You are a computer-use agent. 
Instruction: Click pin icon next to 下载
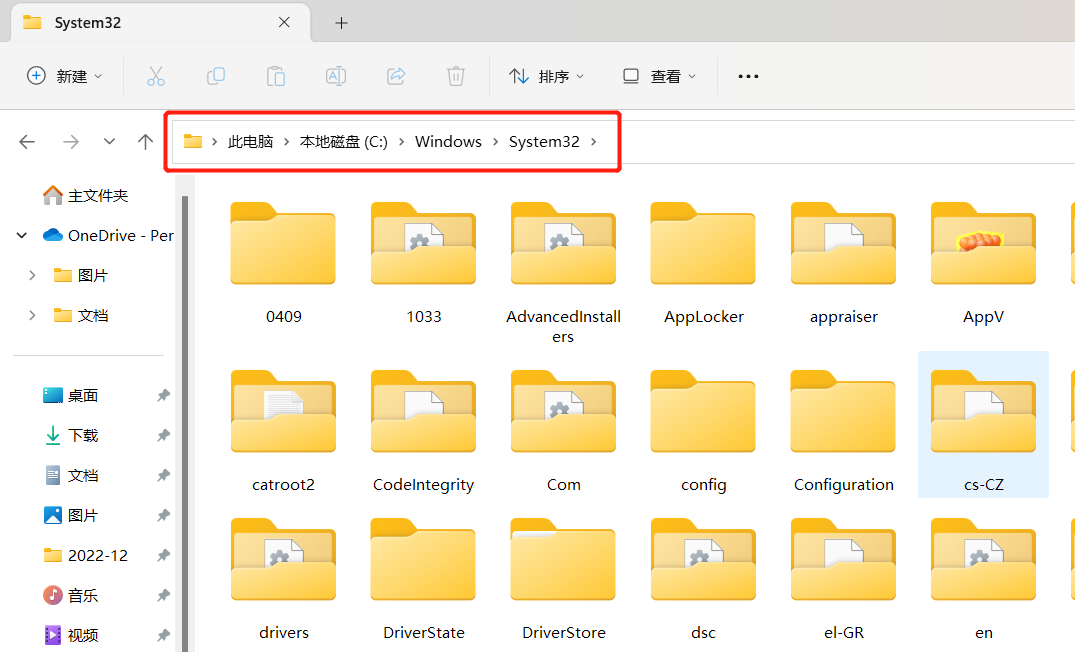coord(163,435)
